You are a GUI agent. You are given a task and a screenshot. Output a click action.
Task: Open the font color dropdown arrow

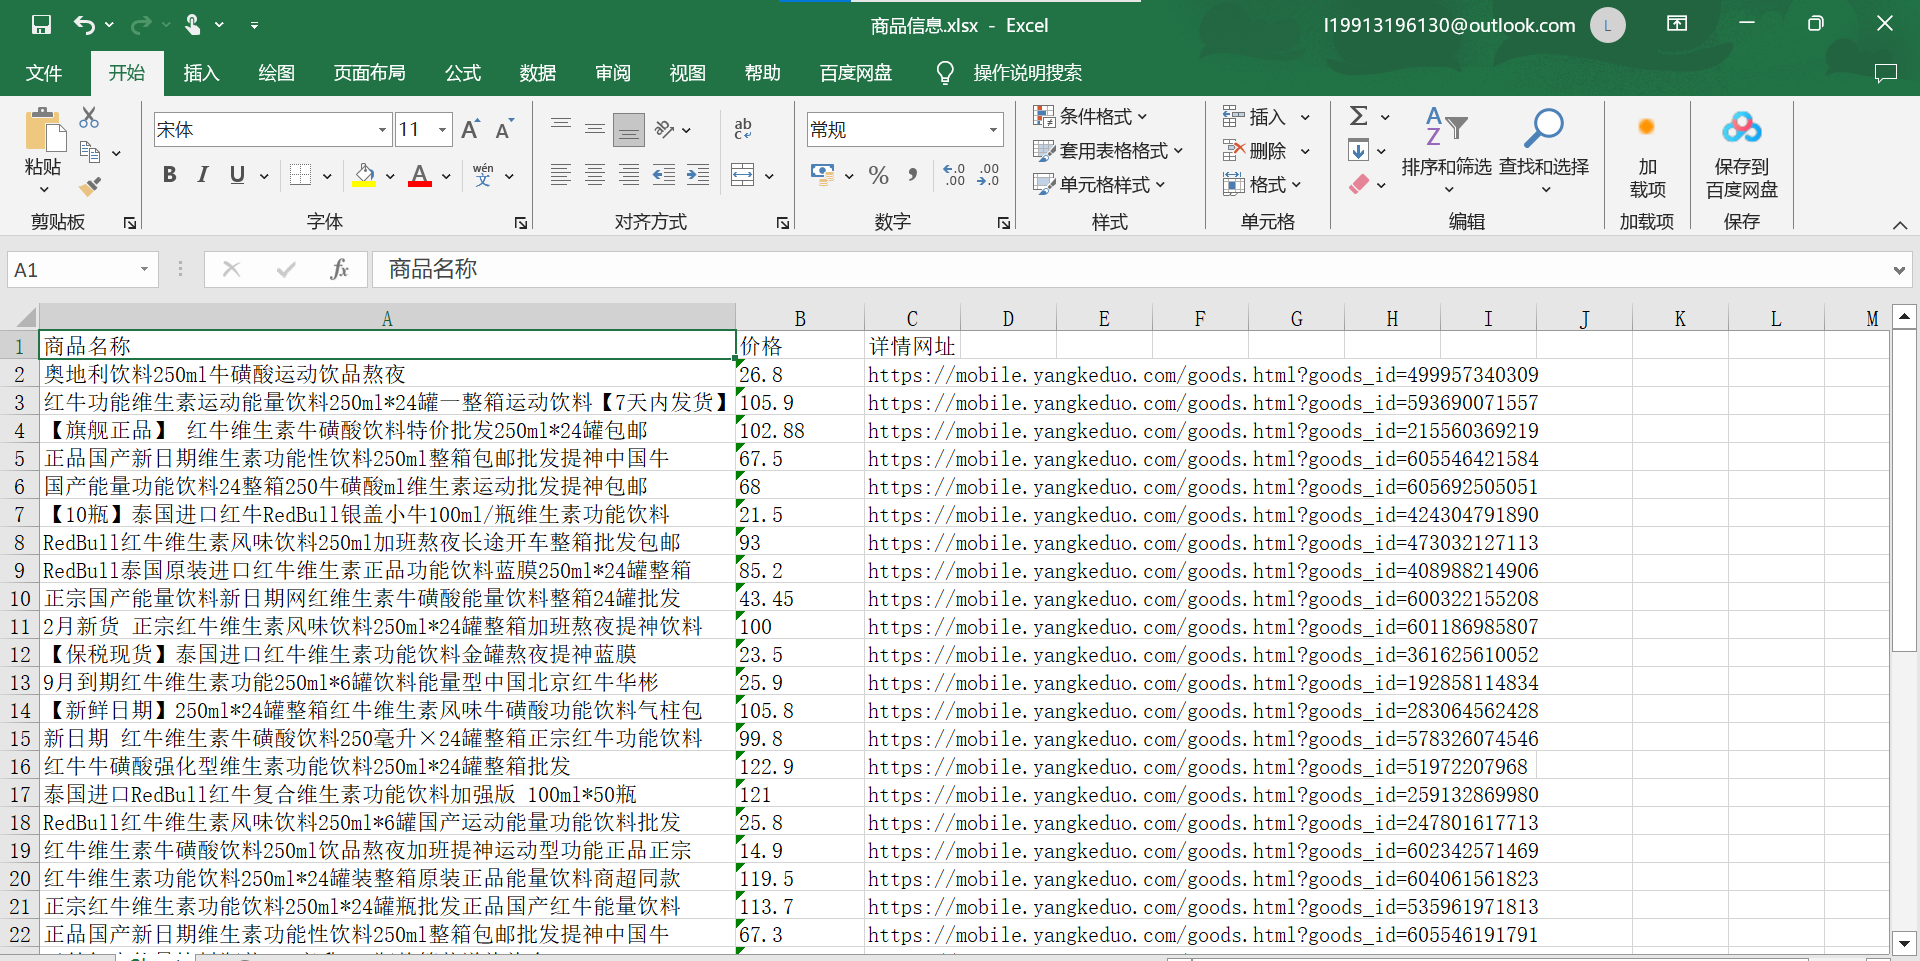point(446,176)
